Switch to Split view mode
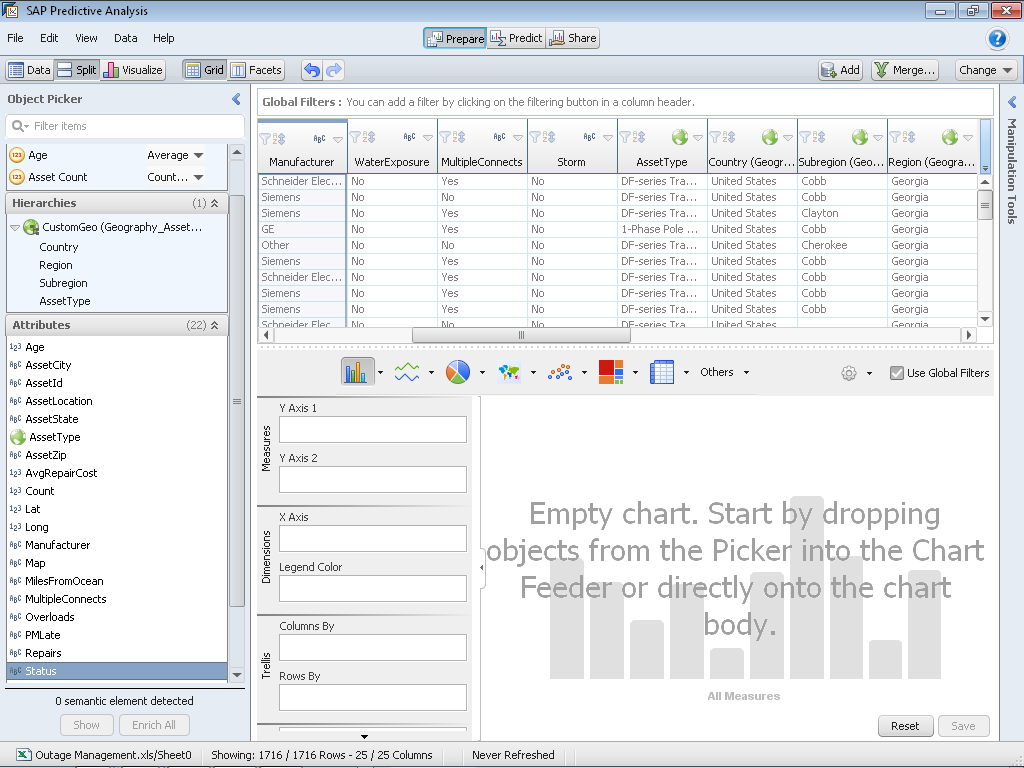 click(x=76, y=70)
